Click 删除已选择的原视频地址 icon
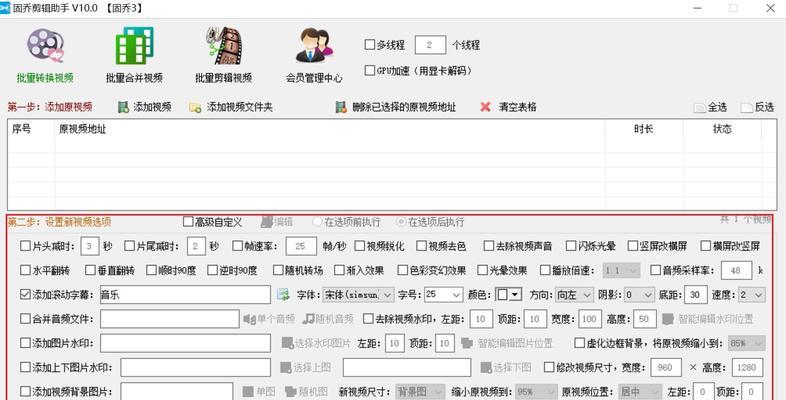The image size is (786, 400). coord(341,107)
